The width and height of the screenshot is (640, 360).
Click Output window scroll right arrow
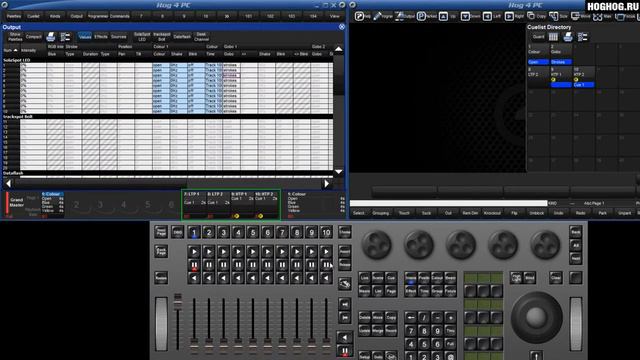tap(326, 184)
